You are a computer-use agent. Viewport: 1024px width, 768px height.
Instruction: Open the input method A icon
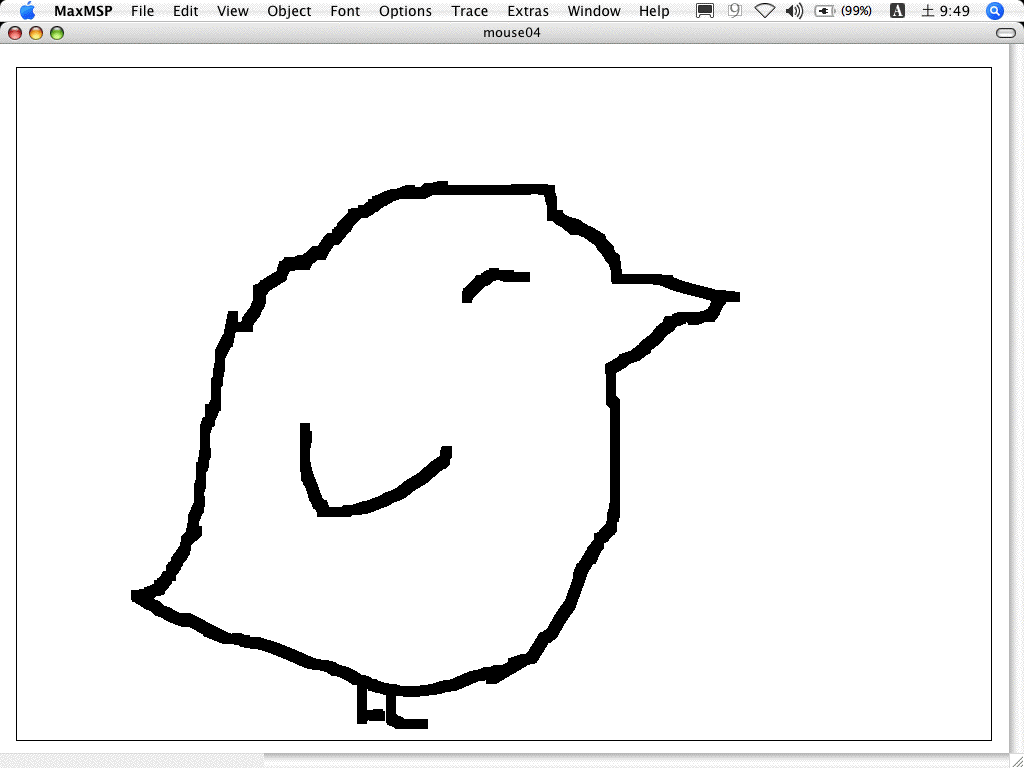coord(897,10)
